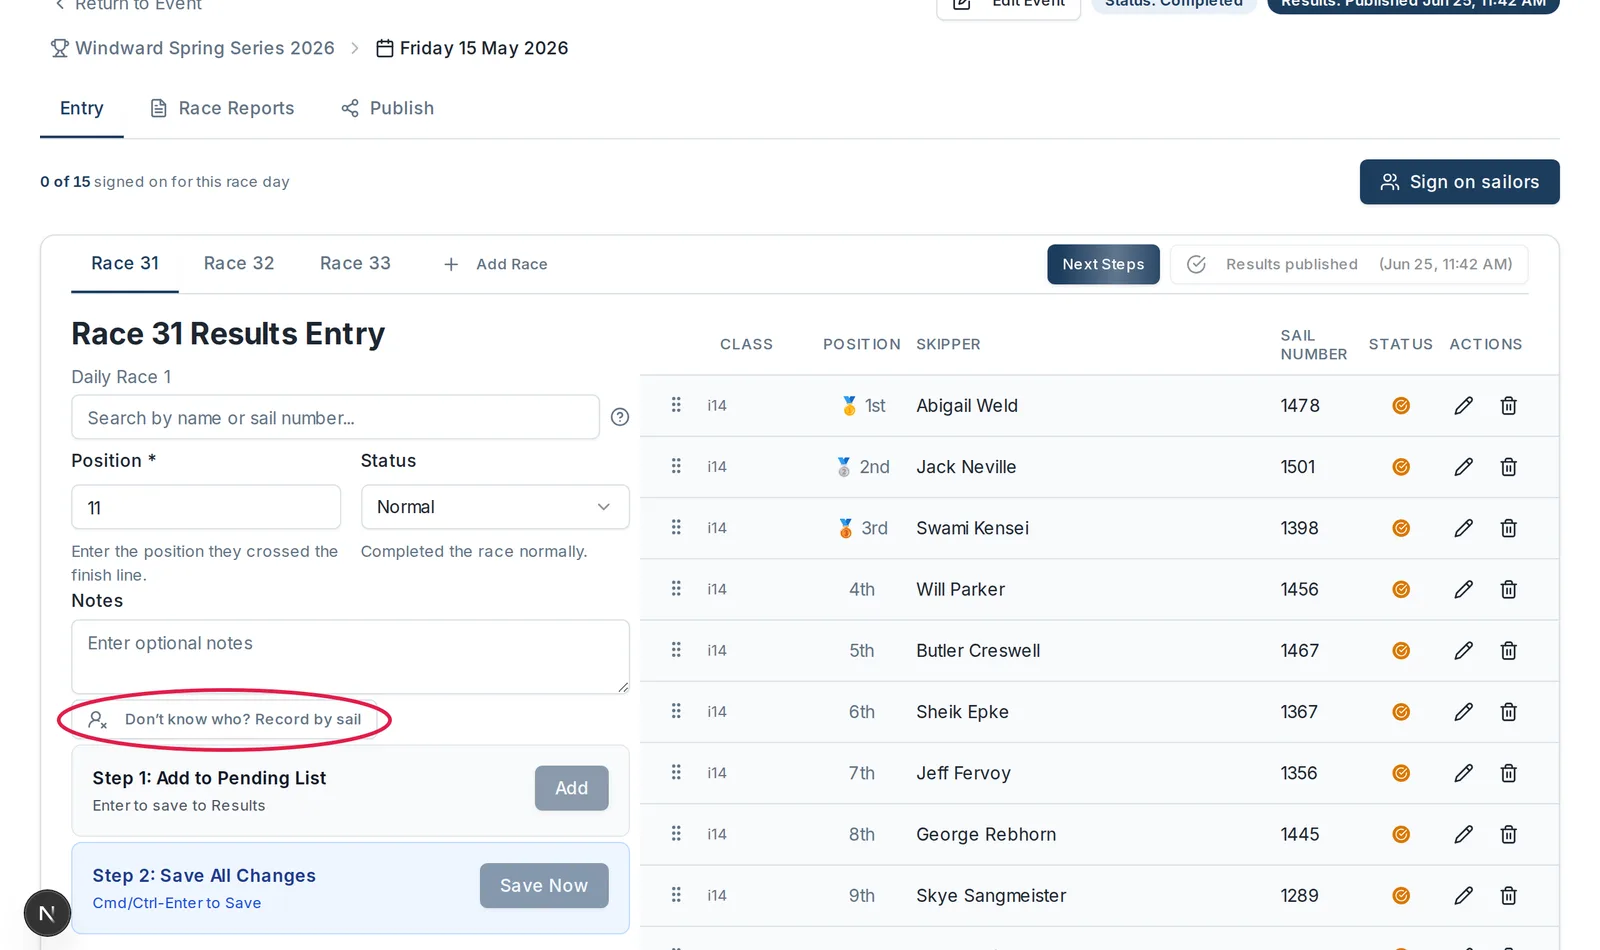Open the Race Reports tab

pyautogui.click(x=222, y=108)
